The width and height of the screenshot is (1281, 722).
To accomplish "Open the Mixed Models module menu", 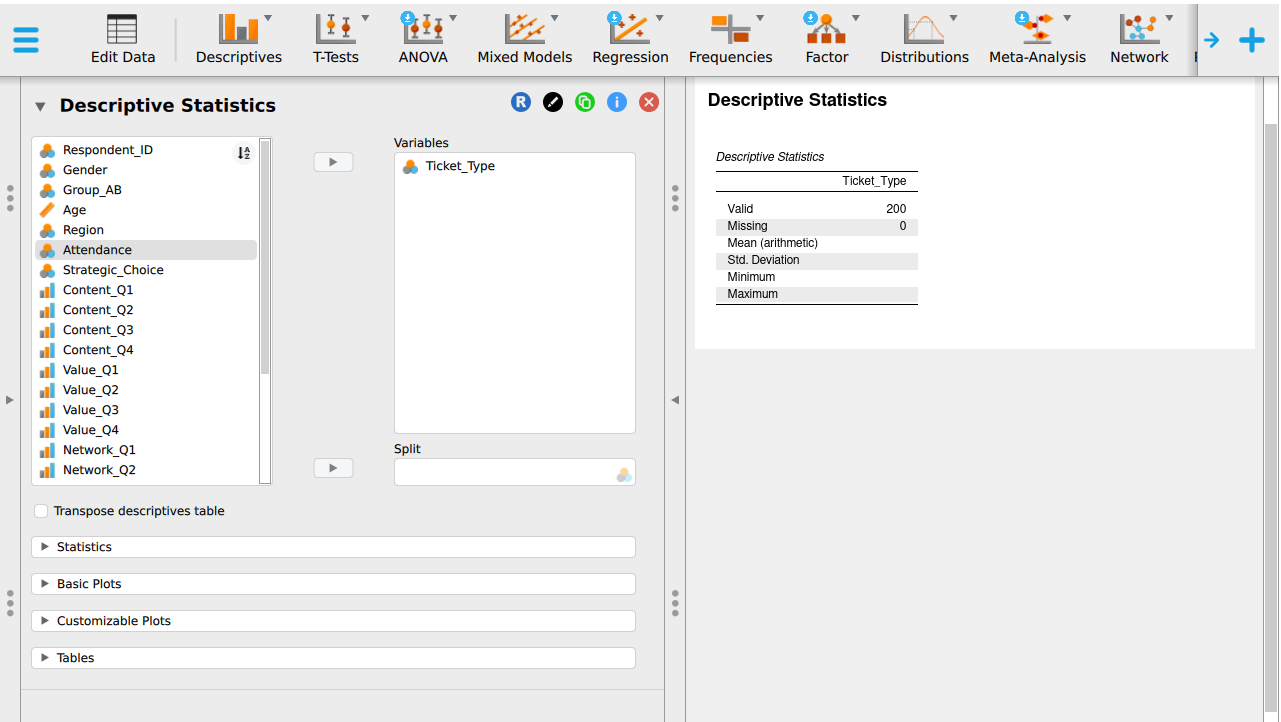I will [x=525, y=40].
